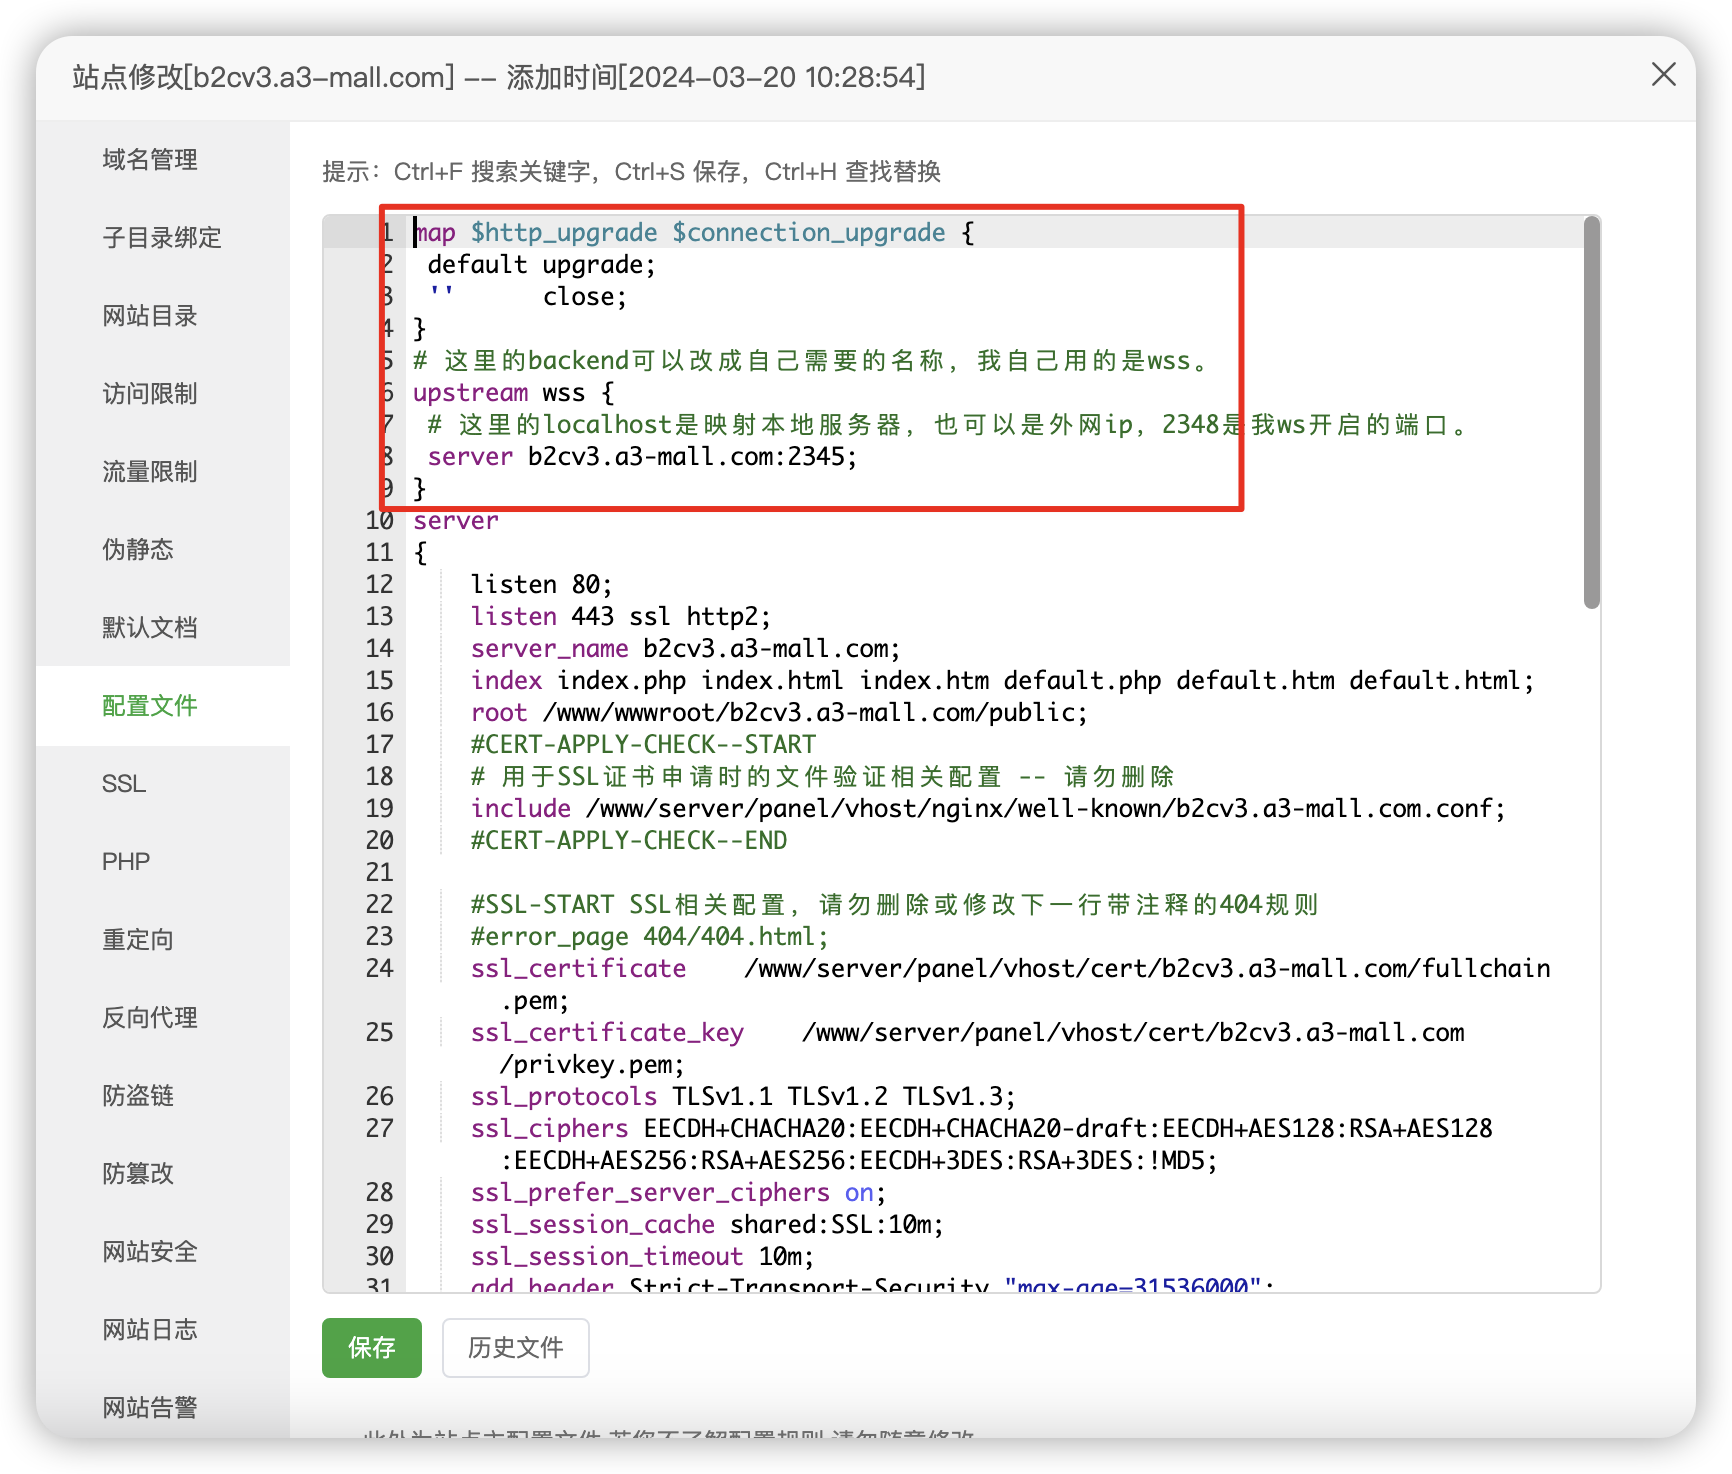
Task: Click the ssl_session_timeout 10m line
Action: click(x=642, y=1256)
